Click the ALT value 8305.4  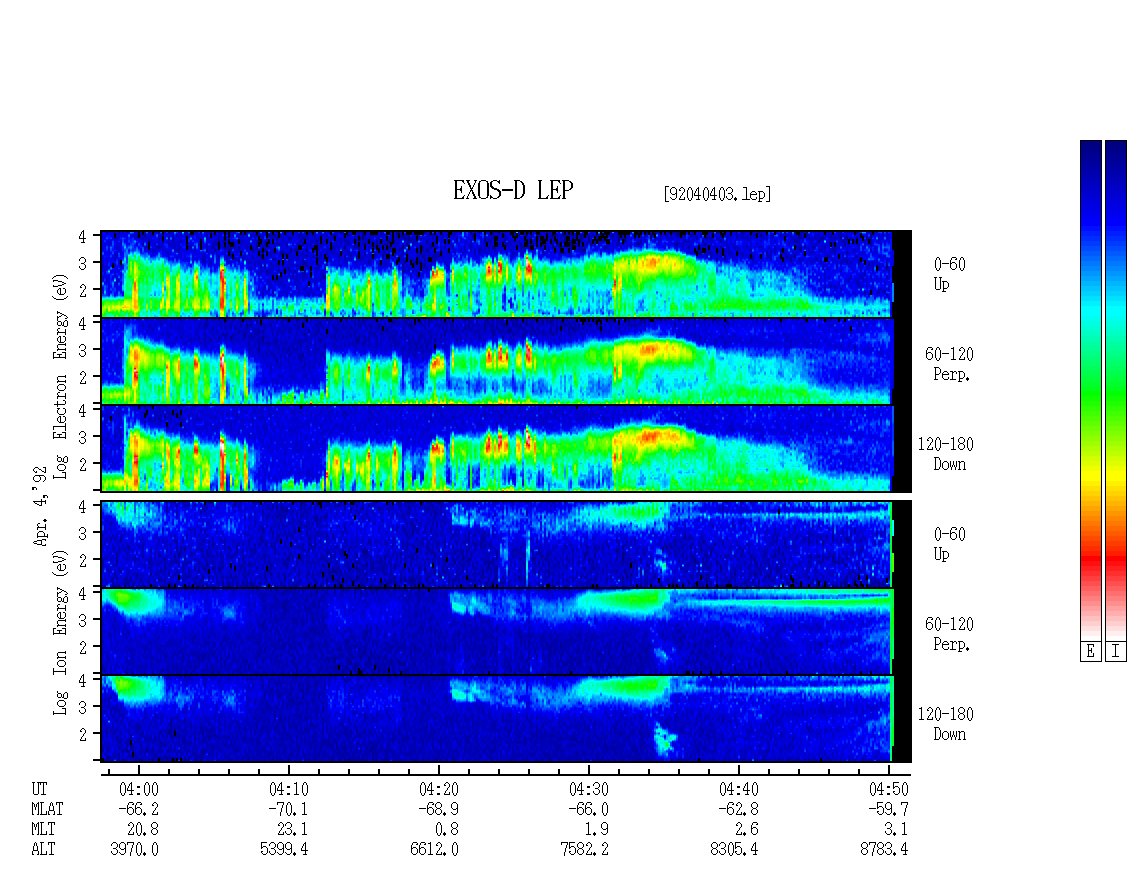coord(734,850)
